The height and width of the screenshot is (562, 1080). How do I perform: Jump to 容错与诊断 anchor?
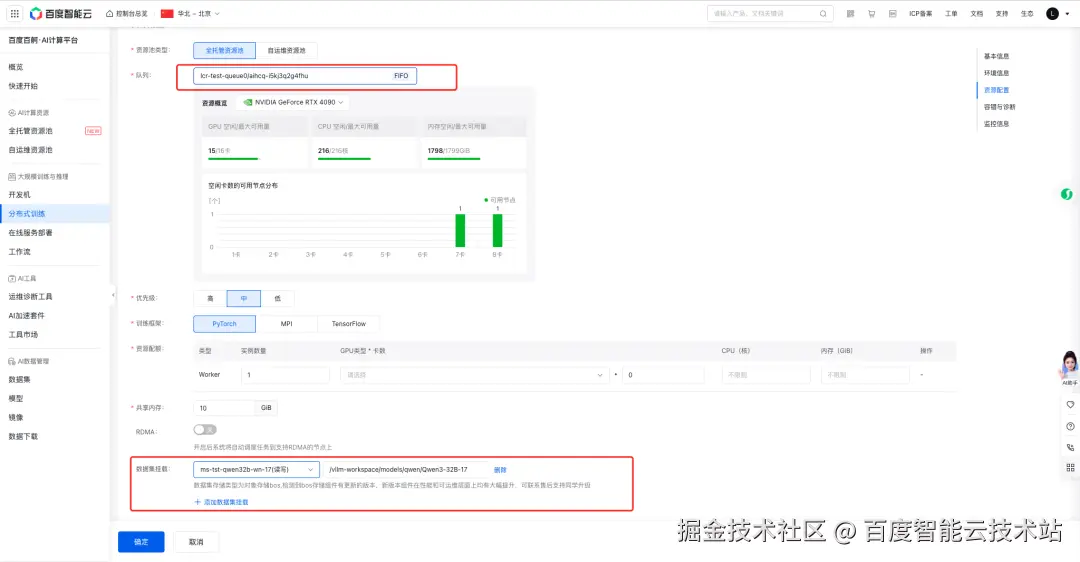pyautogui.click(x=999, y=107)
